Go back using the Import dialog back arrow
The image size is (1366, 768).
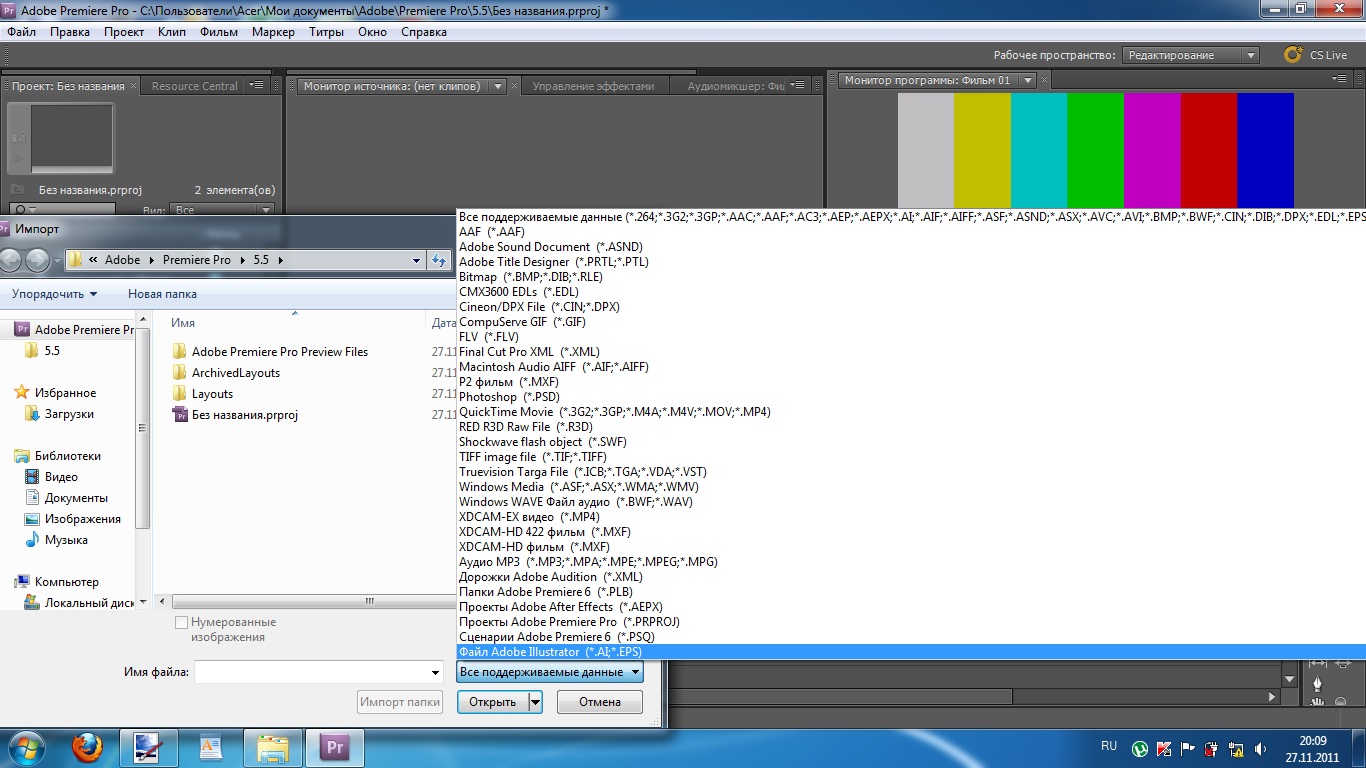point(11,260)
